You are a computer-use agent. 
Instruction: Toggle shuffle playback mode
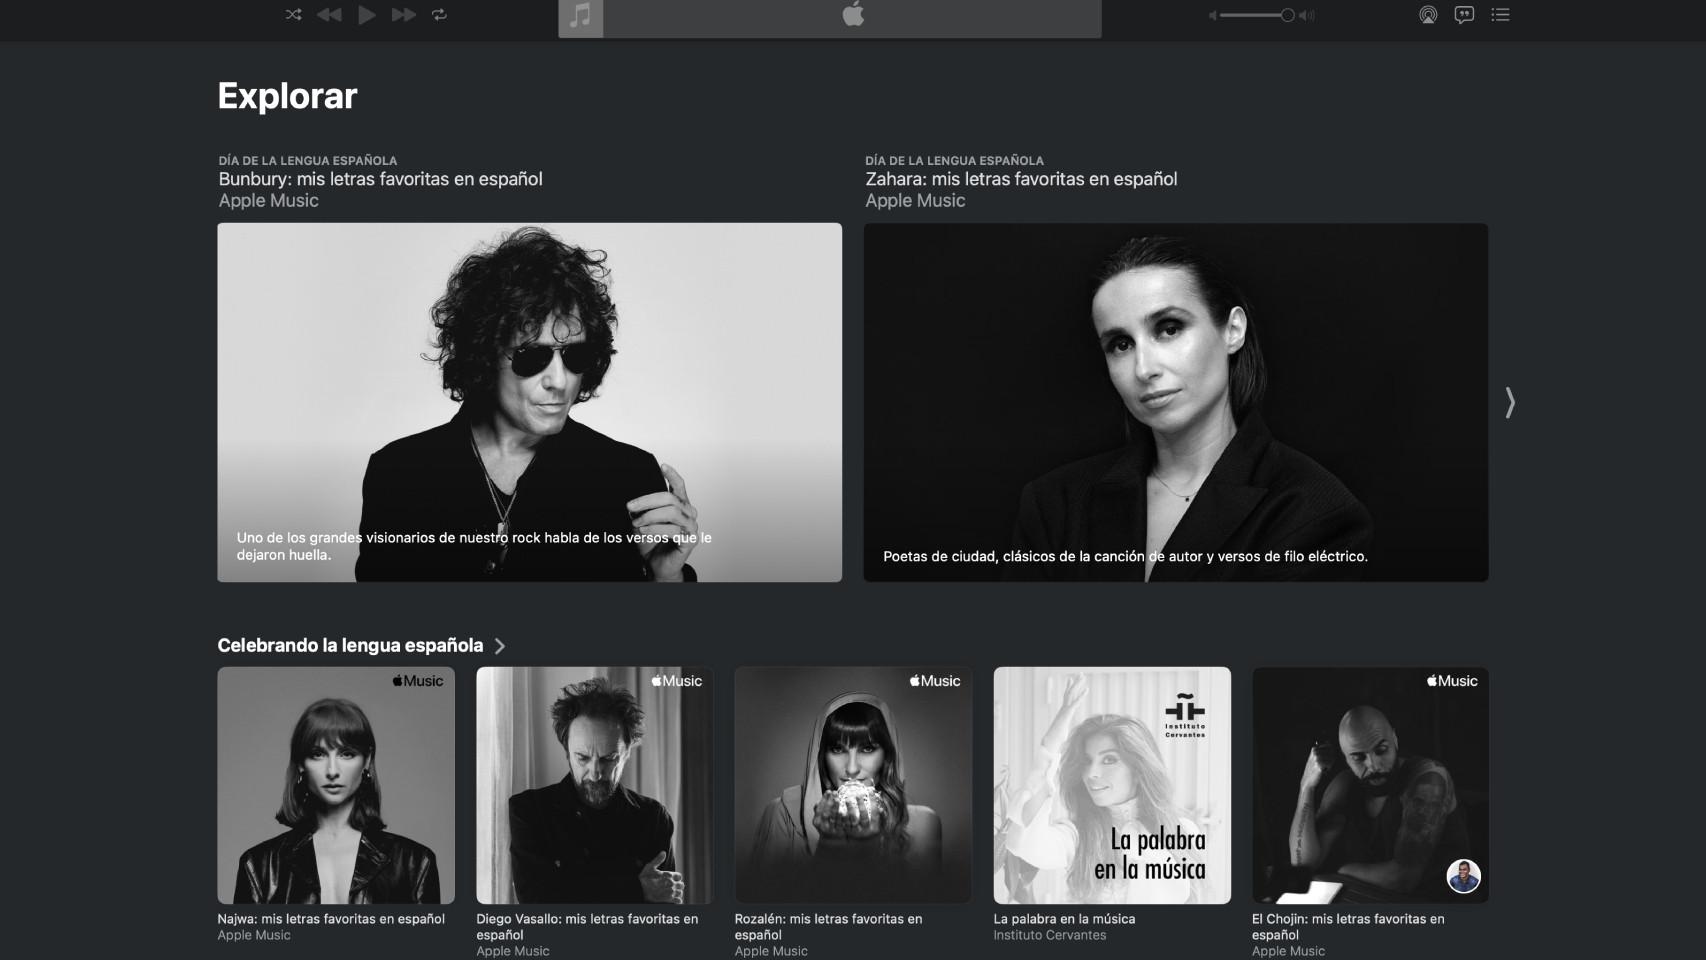293,15
